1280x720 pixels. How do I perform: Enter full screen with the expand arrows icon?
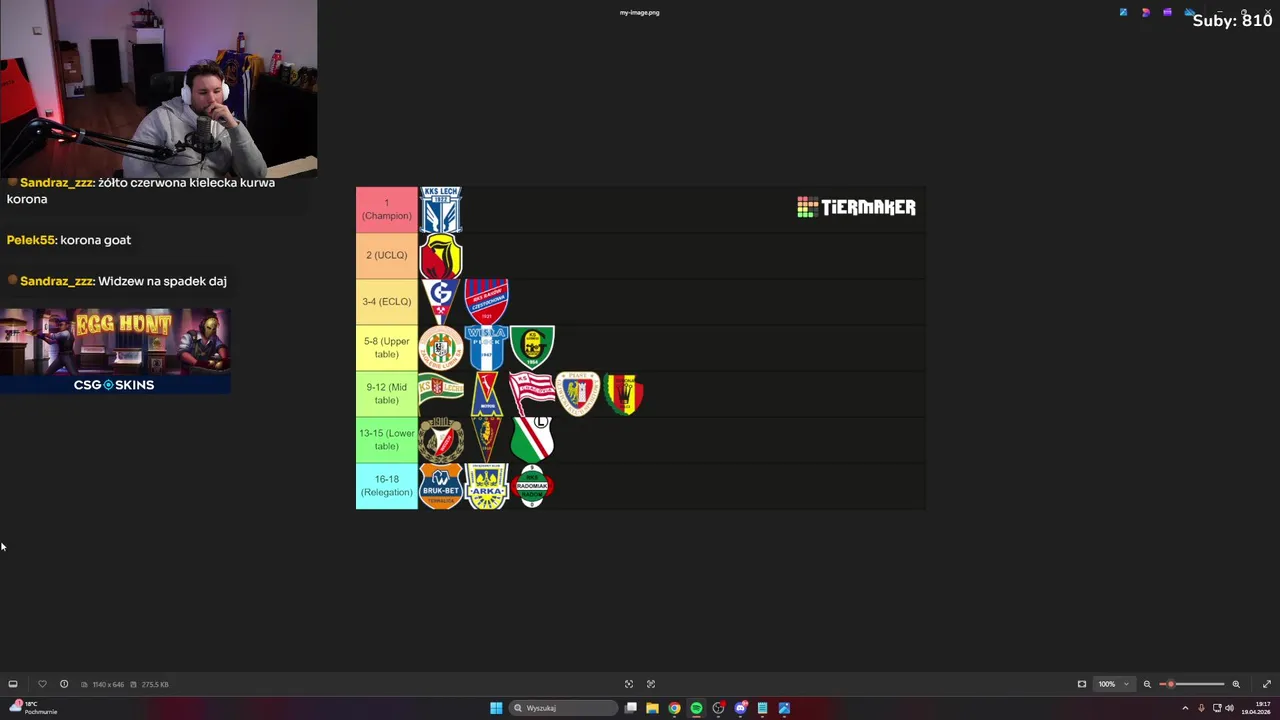coord(1267,684)
